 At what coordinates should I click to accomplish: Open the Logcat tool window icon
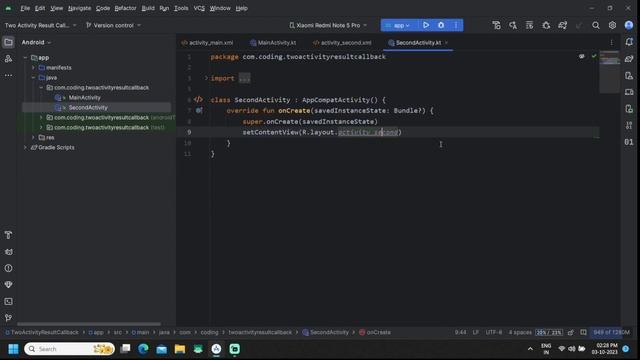tap(8, 252)
